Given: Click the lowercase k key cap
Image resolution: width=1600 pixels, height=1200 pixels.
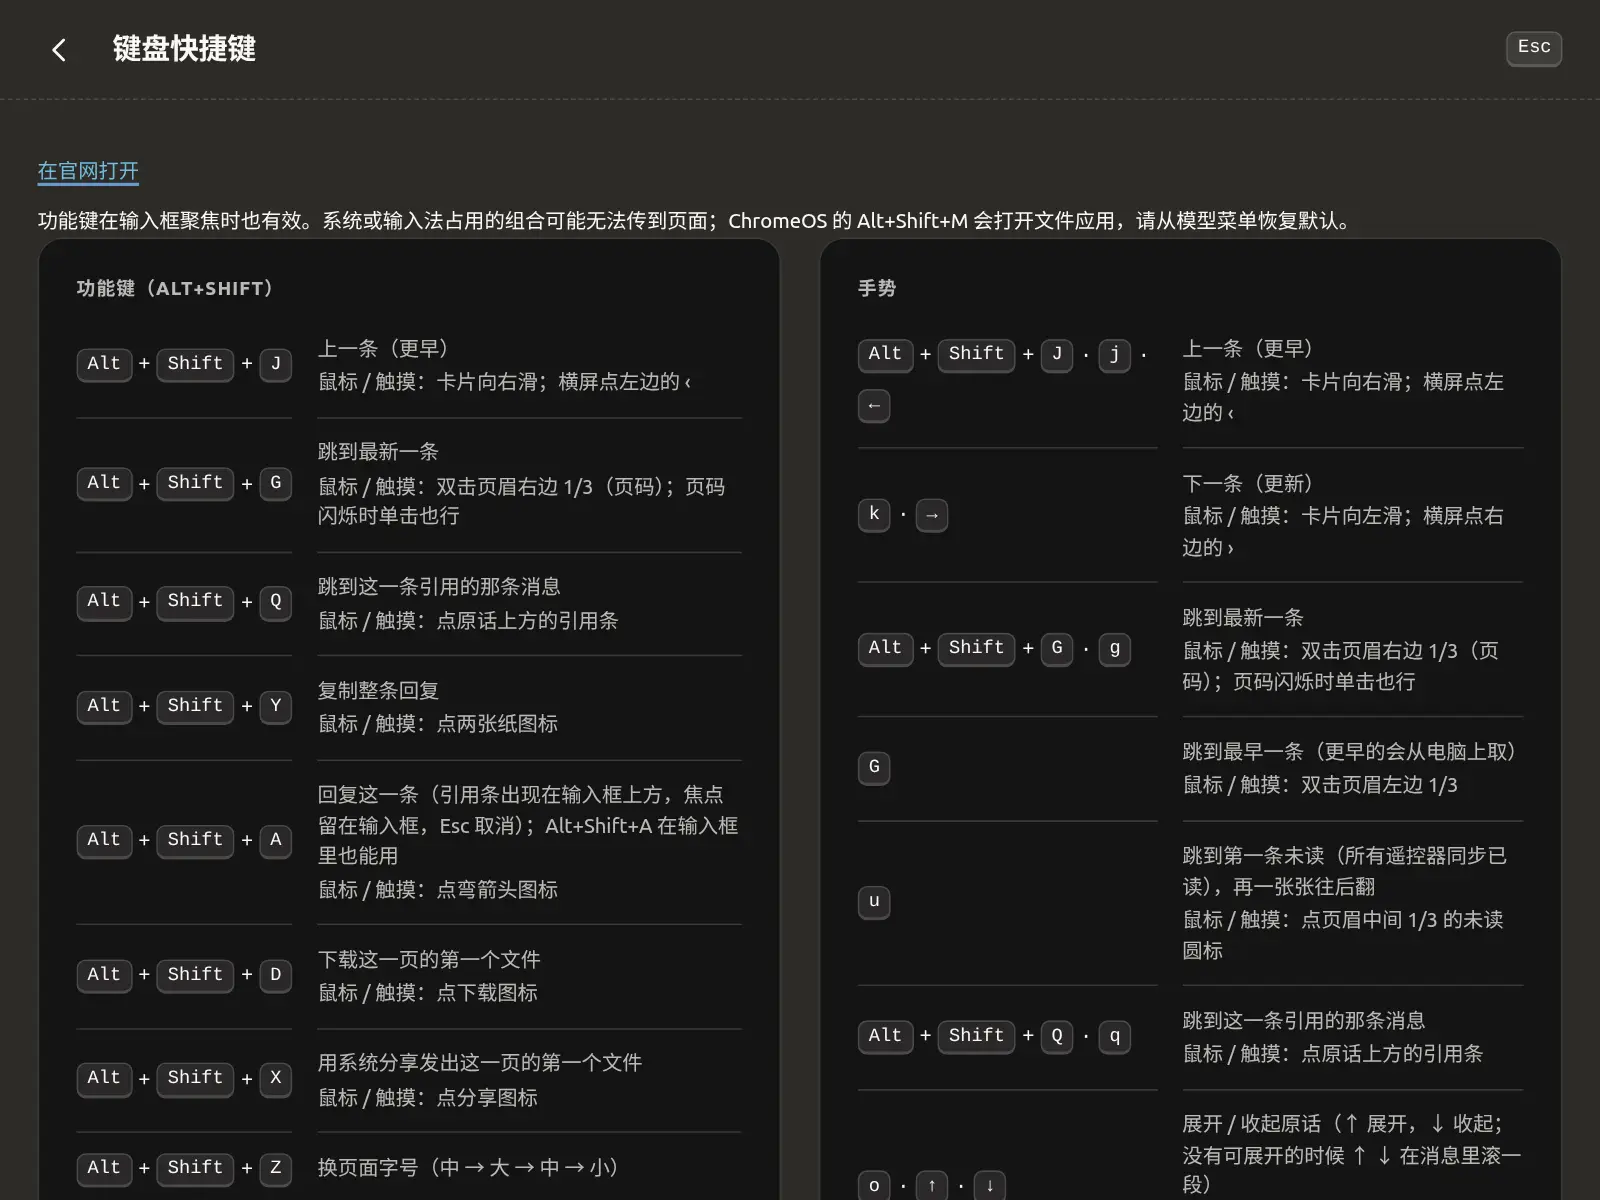Looking at the screenshot, I should [x=874, y=515].
